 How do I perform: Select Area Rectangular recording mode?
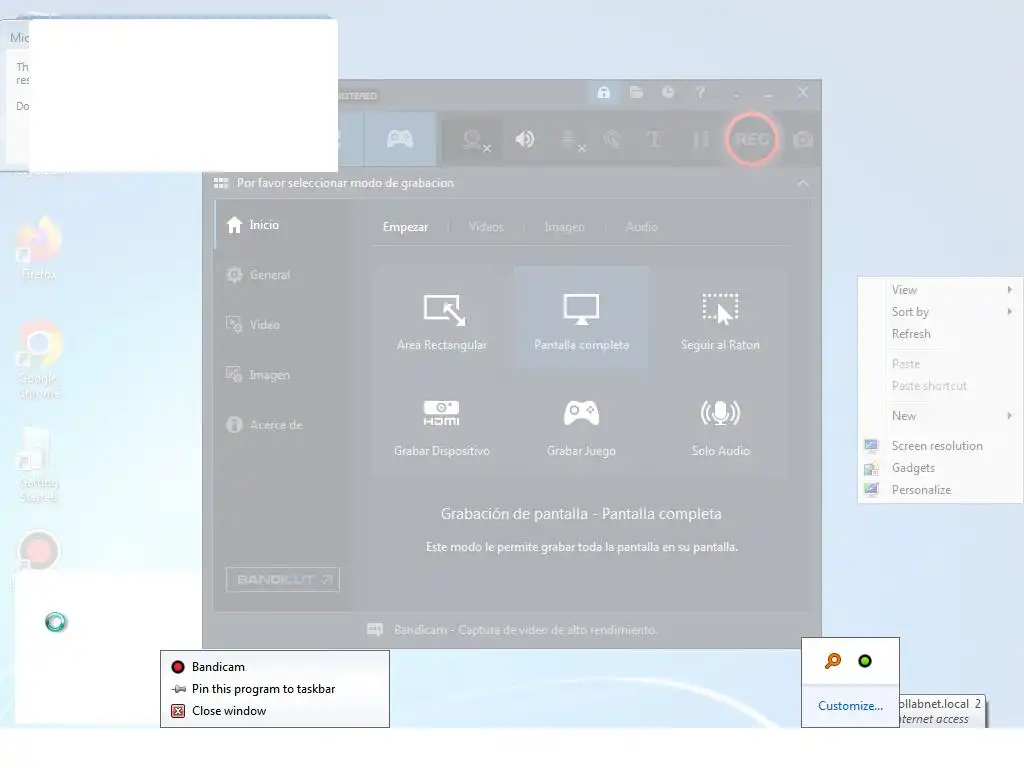(x=442, y=319)
